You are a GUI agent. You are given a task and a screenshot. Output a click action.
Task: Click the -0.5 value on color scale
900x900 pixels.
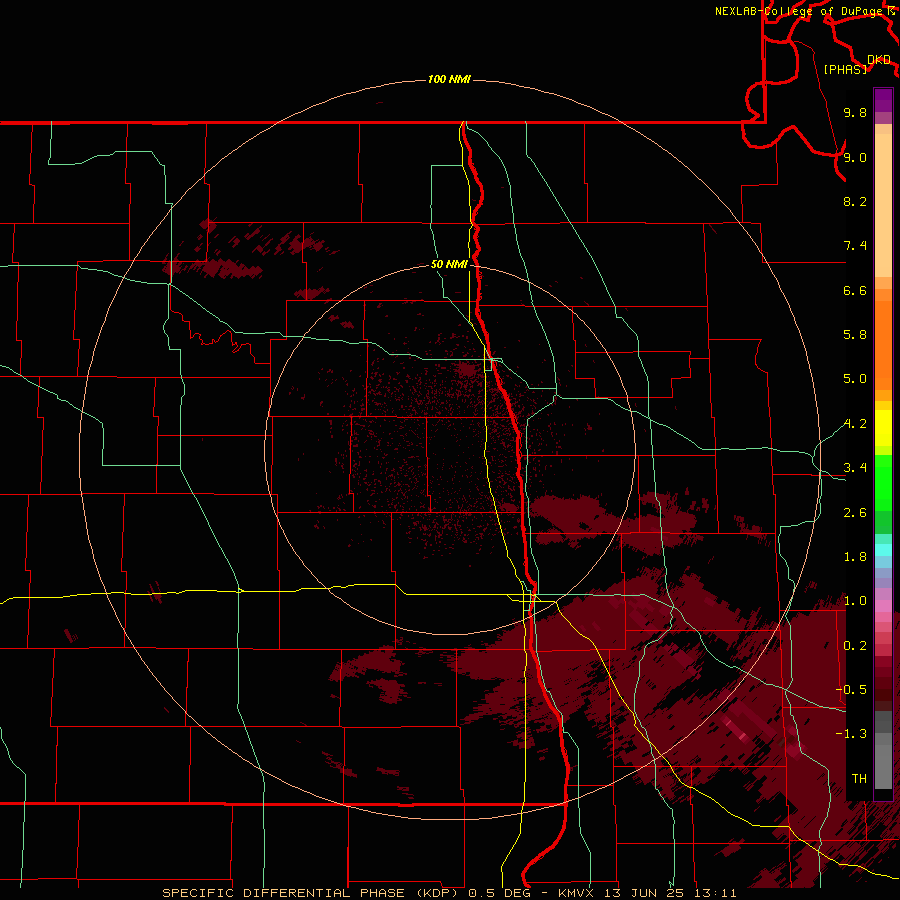click(851, 690)
